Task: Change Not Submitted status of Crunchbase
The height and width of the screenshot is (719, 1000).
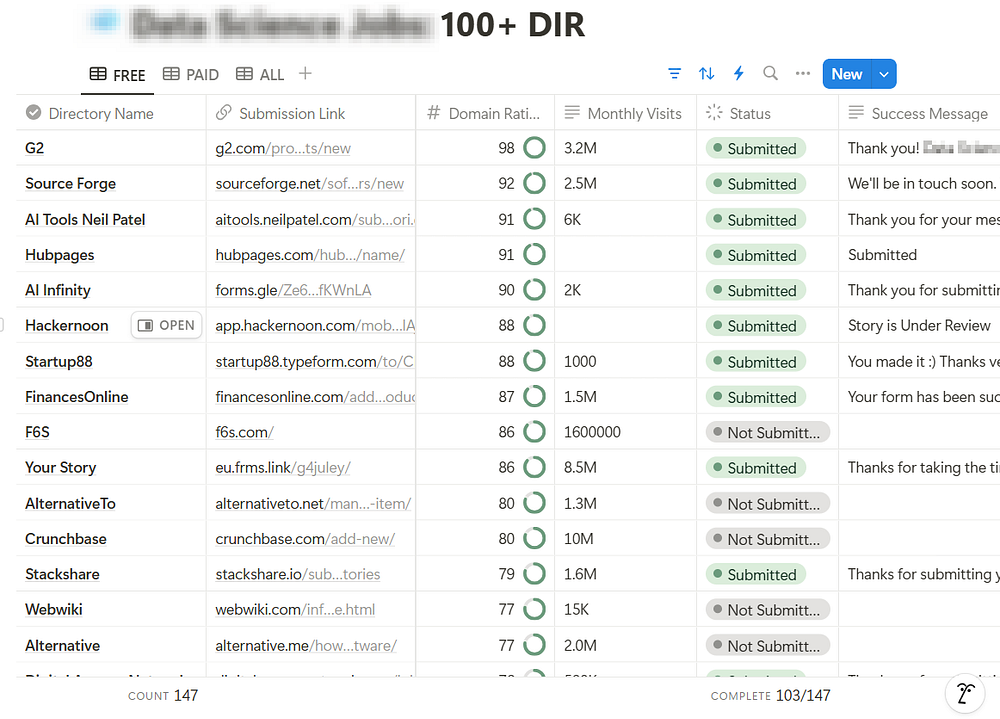Action: pos(768,539)
